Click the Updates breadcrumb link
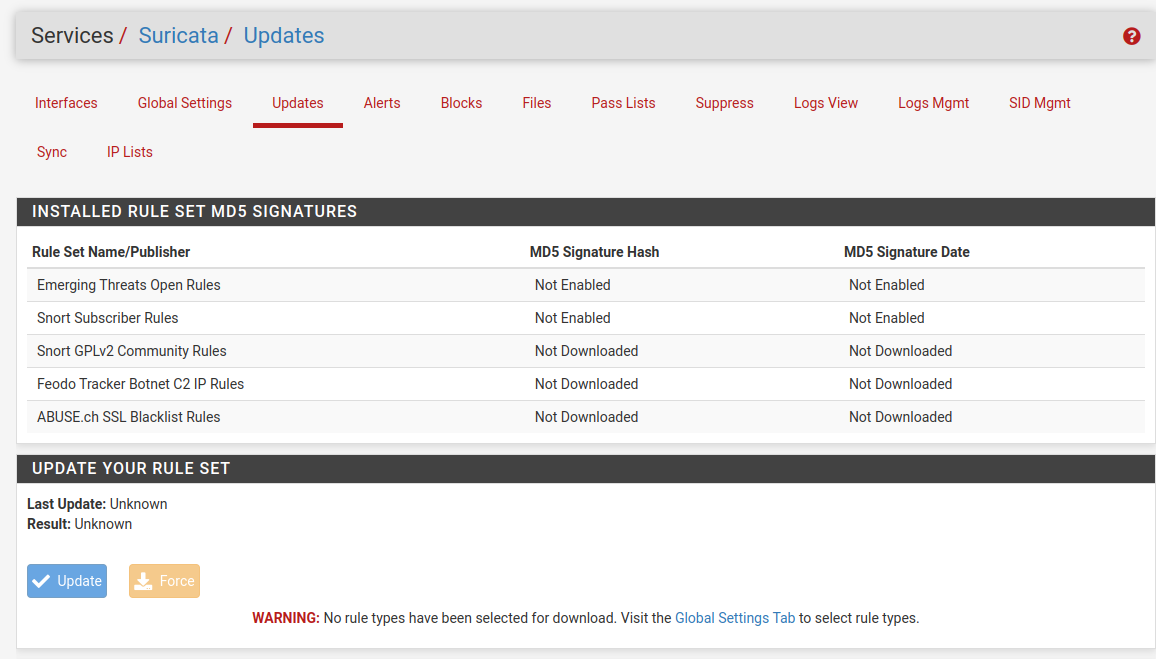 click(x=284, y=36)
